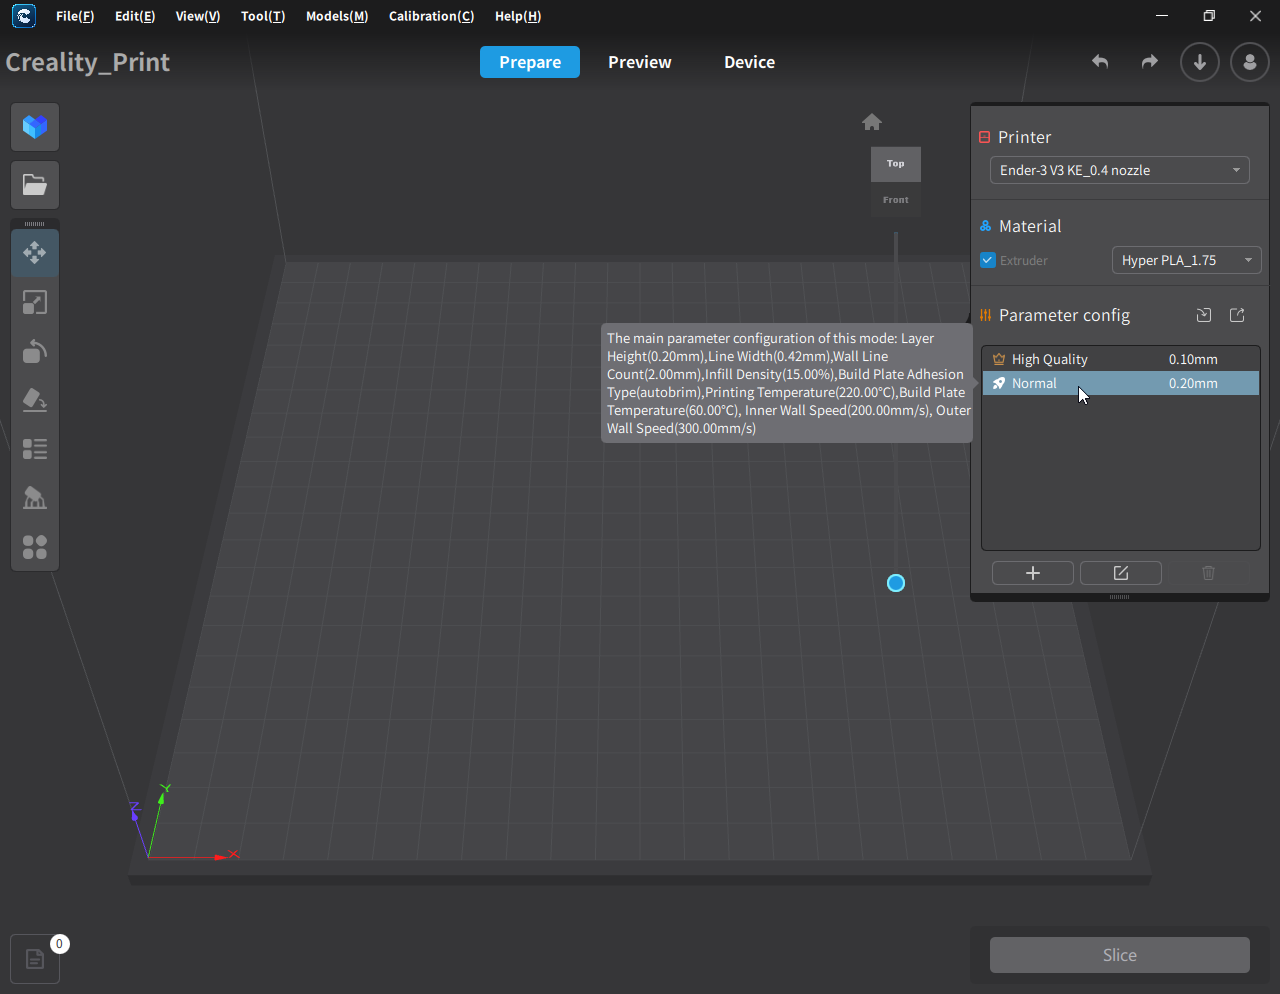
Task: Click the delete profile trash icon
Action: (1208, 573)
